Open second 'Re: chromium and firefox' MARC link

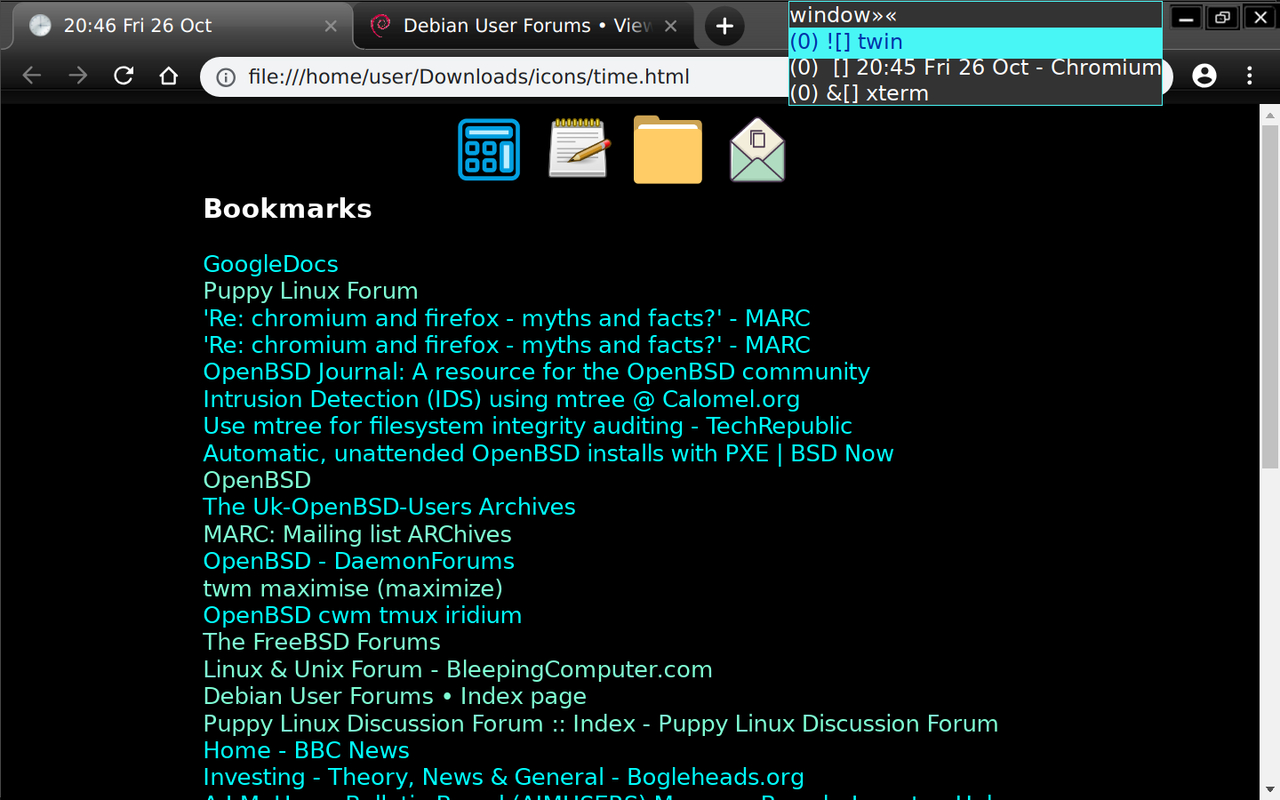[x=507, y=345]
